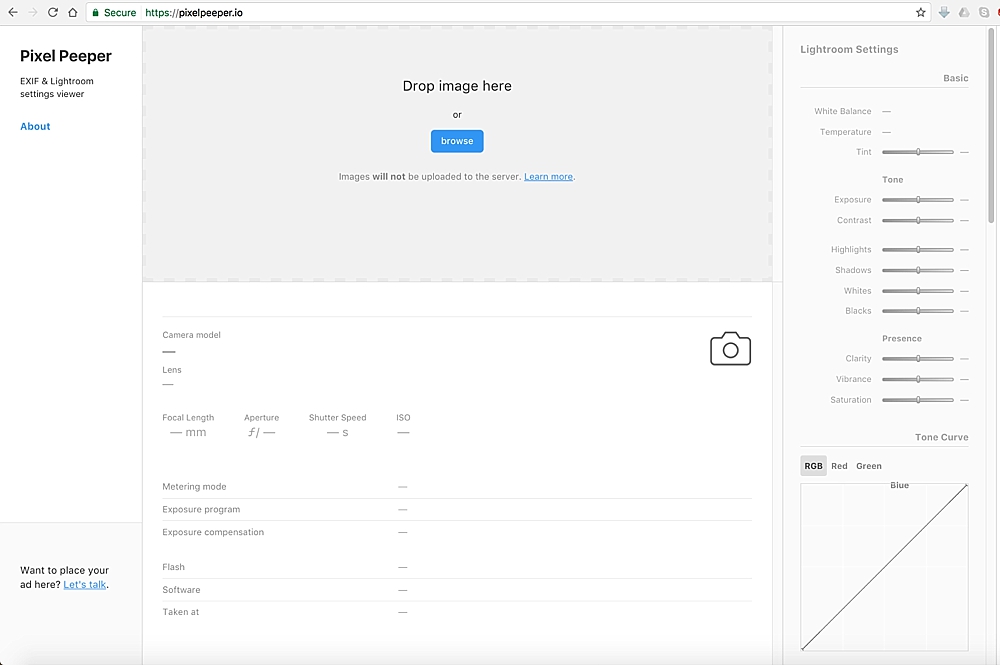1000x665 pixels.
Task: Click the camera placeholder icon
Action: click(730, 349)
